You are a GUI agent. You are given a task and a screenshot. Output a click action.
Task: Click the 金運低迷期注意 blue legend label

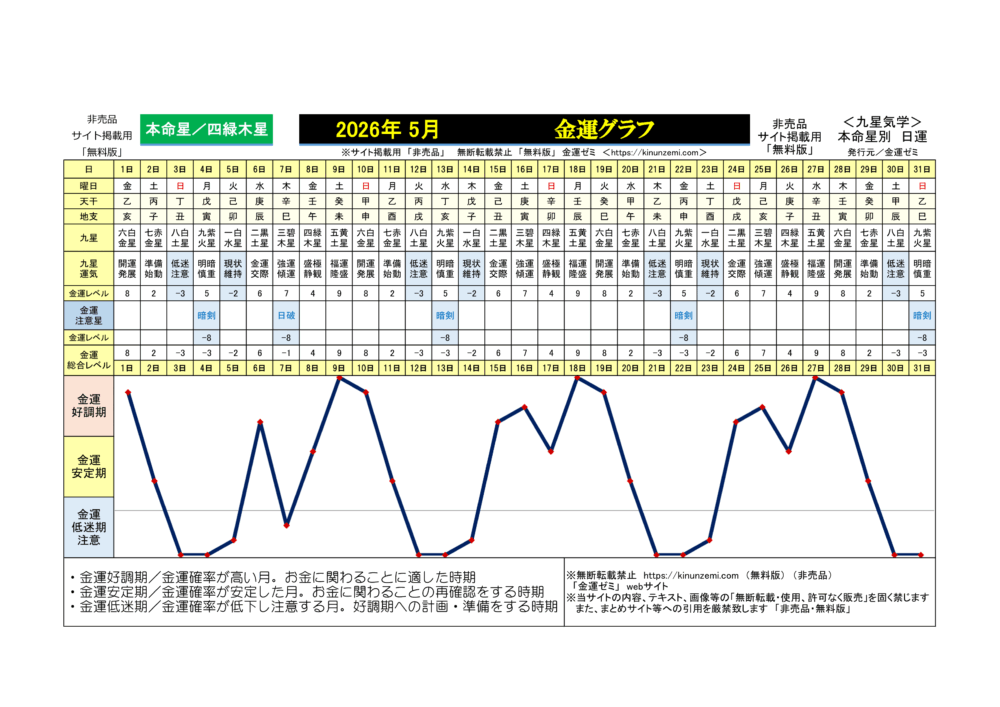[x=89, y=526]
